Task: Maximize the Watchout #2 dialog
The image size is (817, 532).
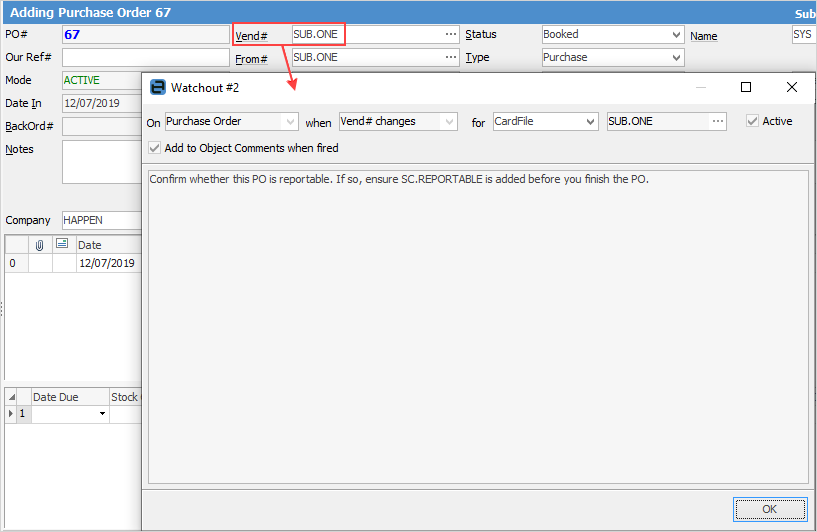Action: click(746, 87)
